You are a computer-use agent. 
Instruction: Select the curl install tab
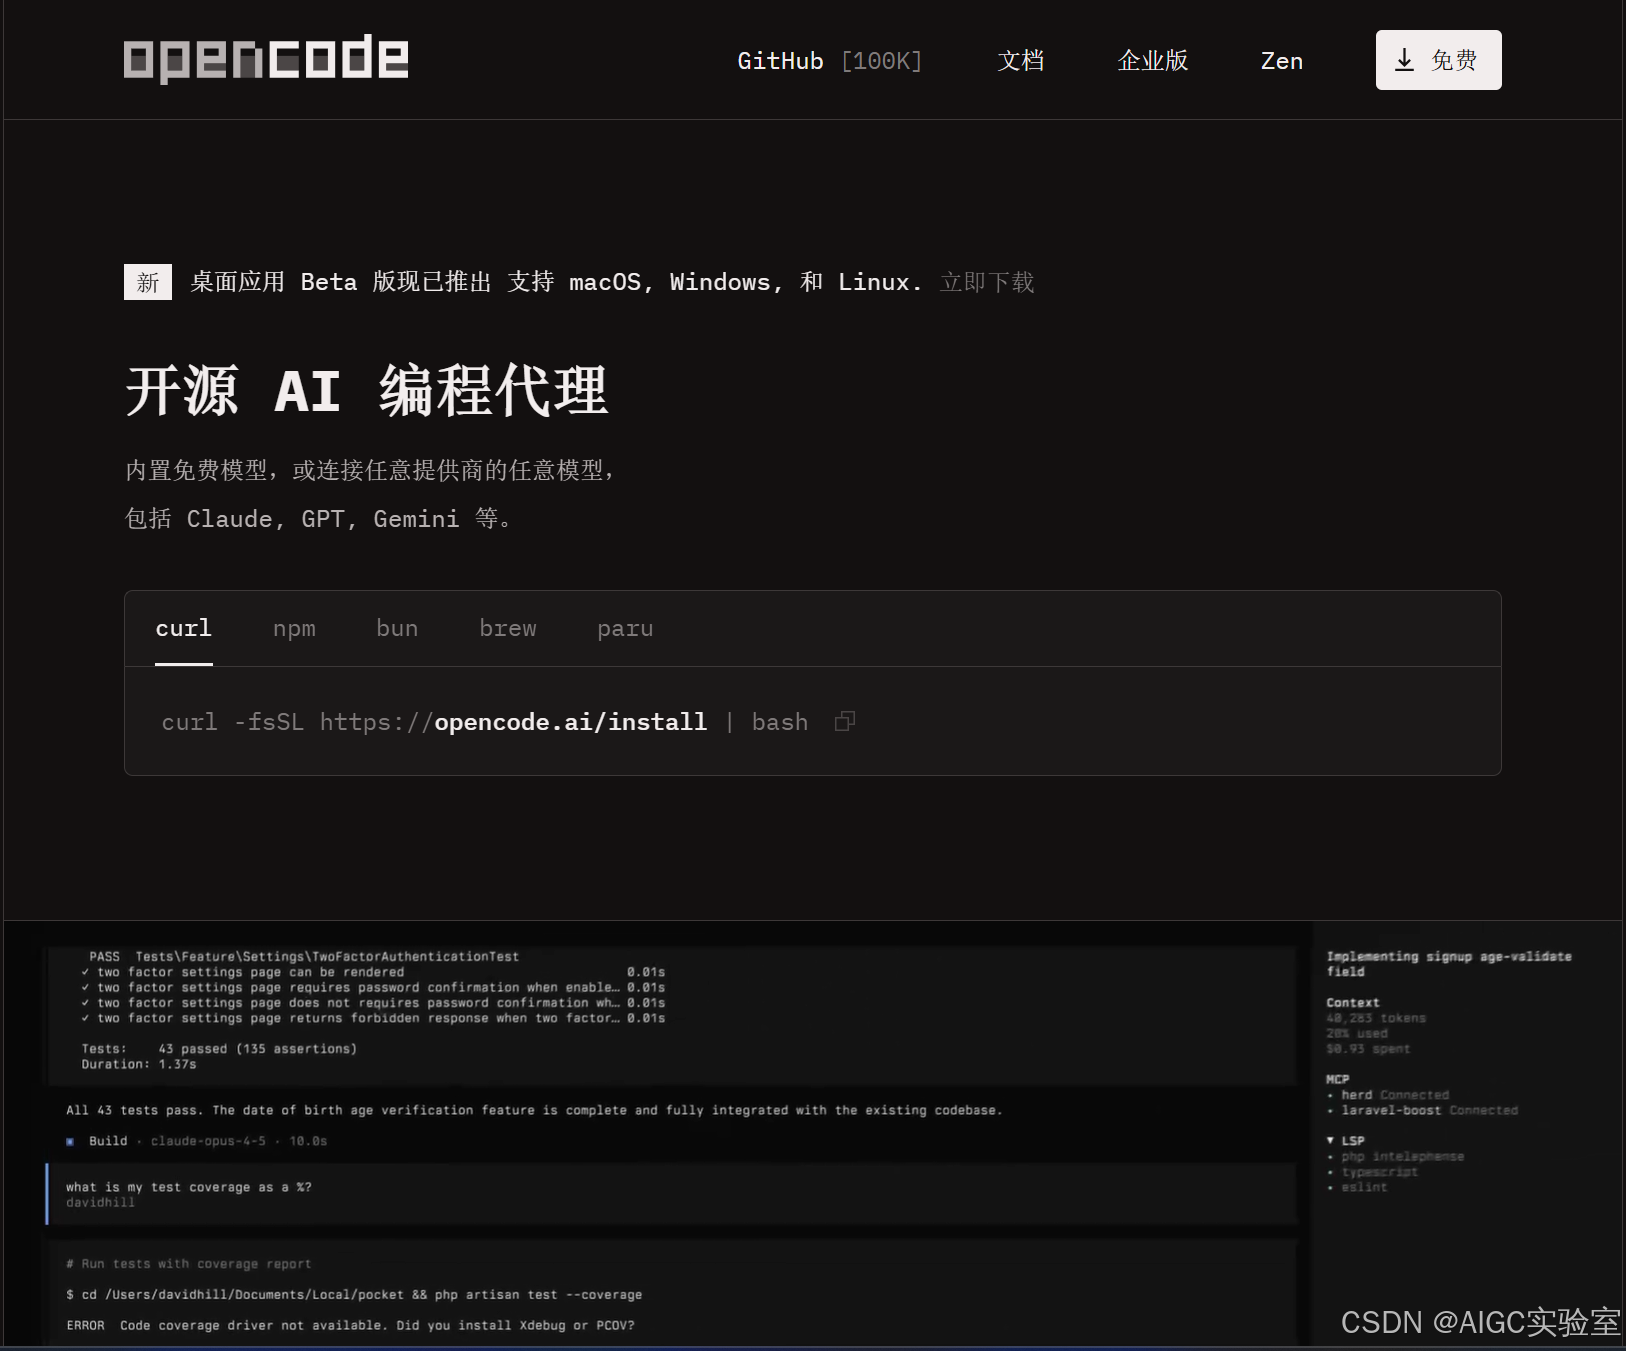pyautogui.click(x=184, y=628)
